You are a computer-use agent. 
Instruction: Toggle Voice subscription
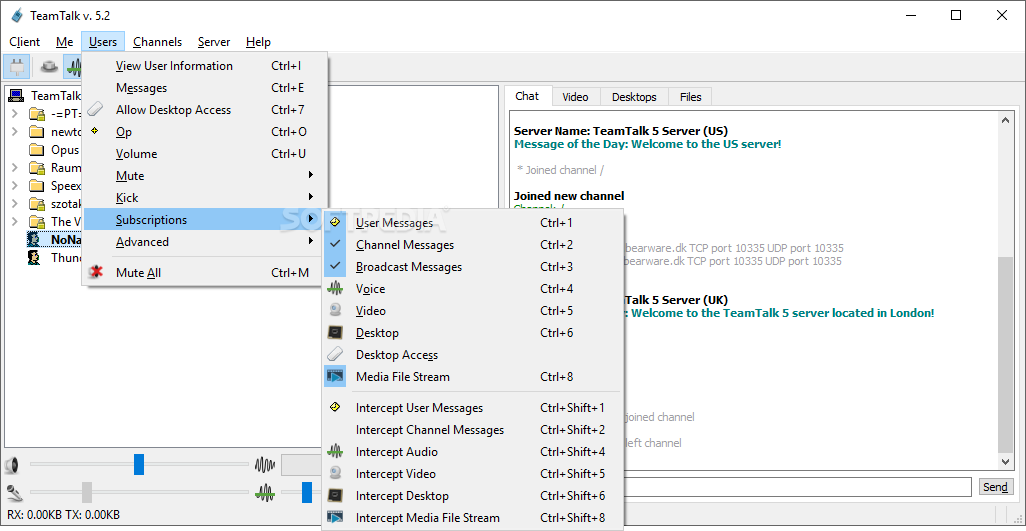[474, 288]
